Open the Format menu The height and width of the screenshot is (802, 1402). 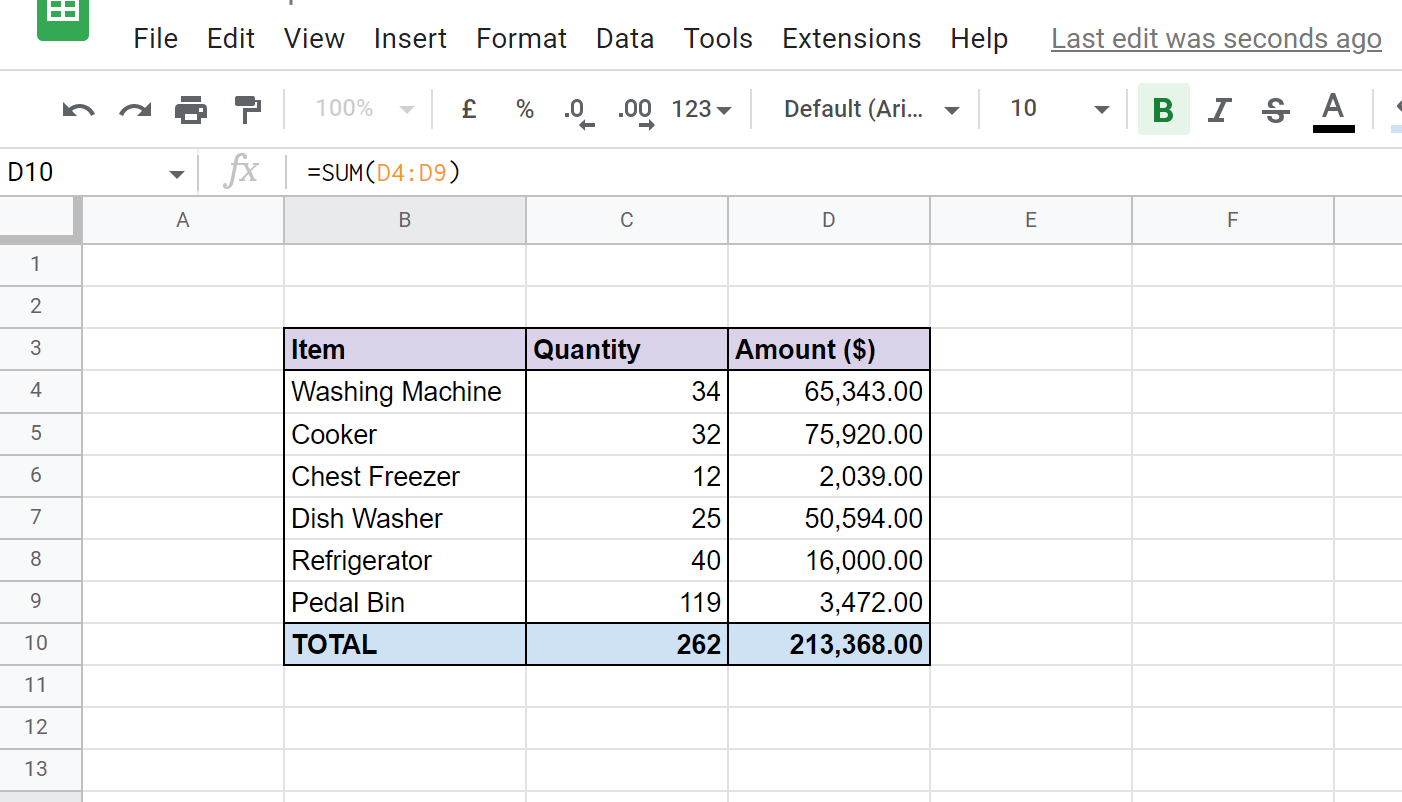[x=521, y=39]
